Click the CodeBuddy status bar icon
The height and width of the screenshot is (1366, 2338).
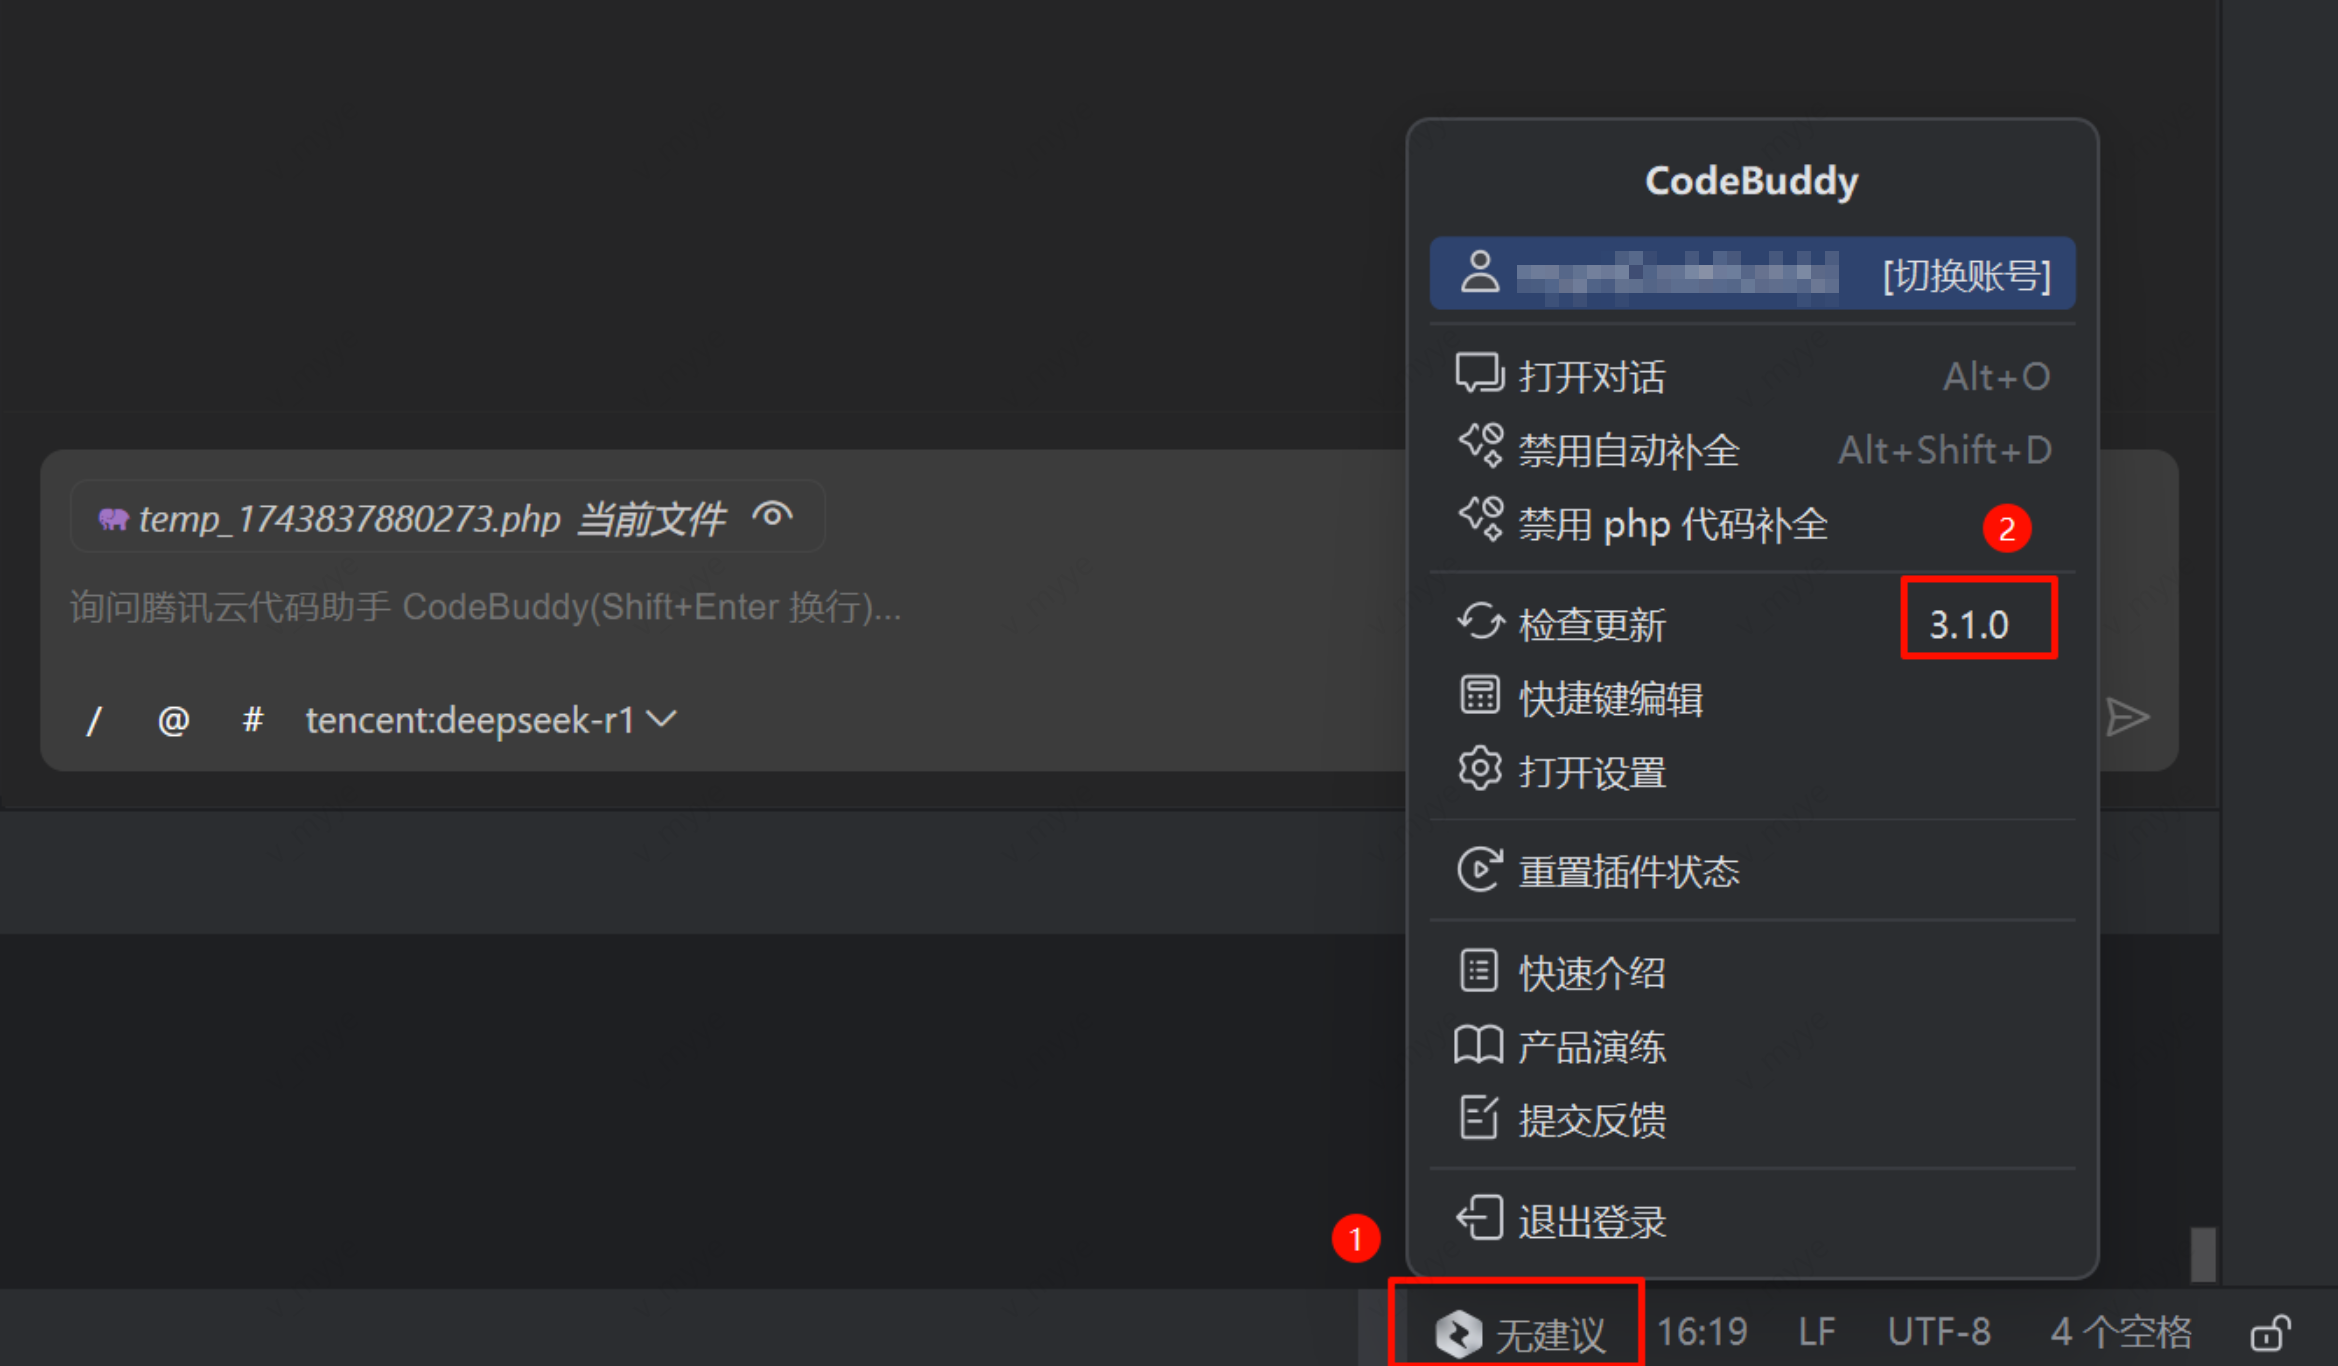(1458, 1333)
